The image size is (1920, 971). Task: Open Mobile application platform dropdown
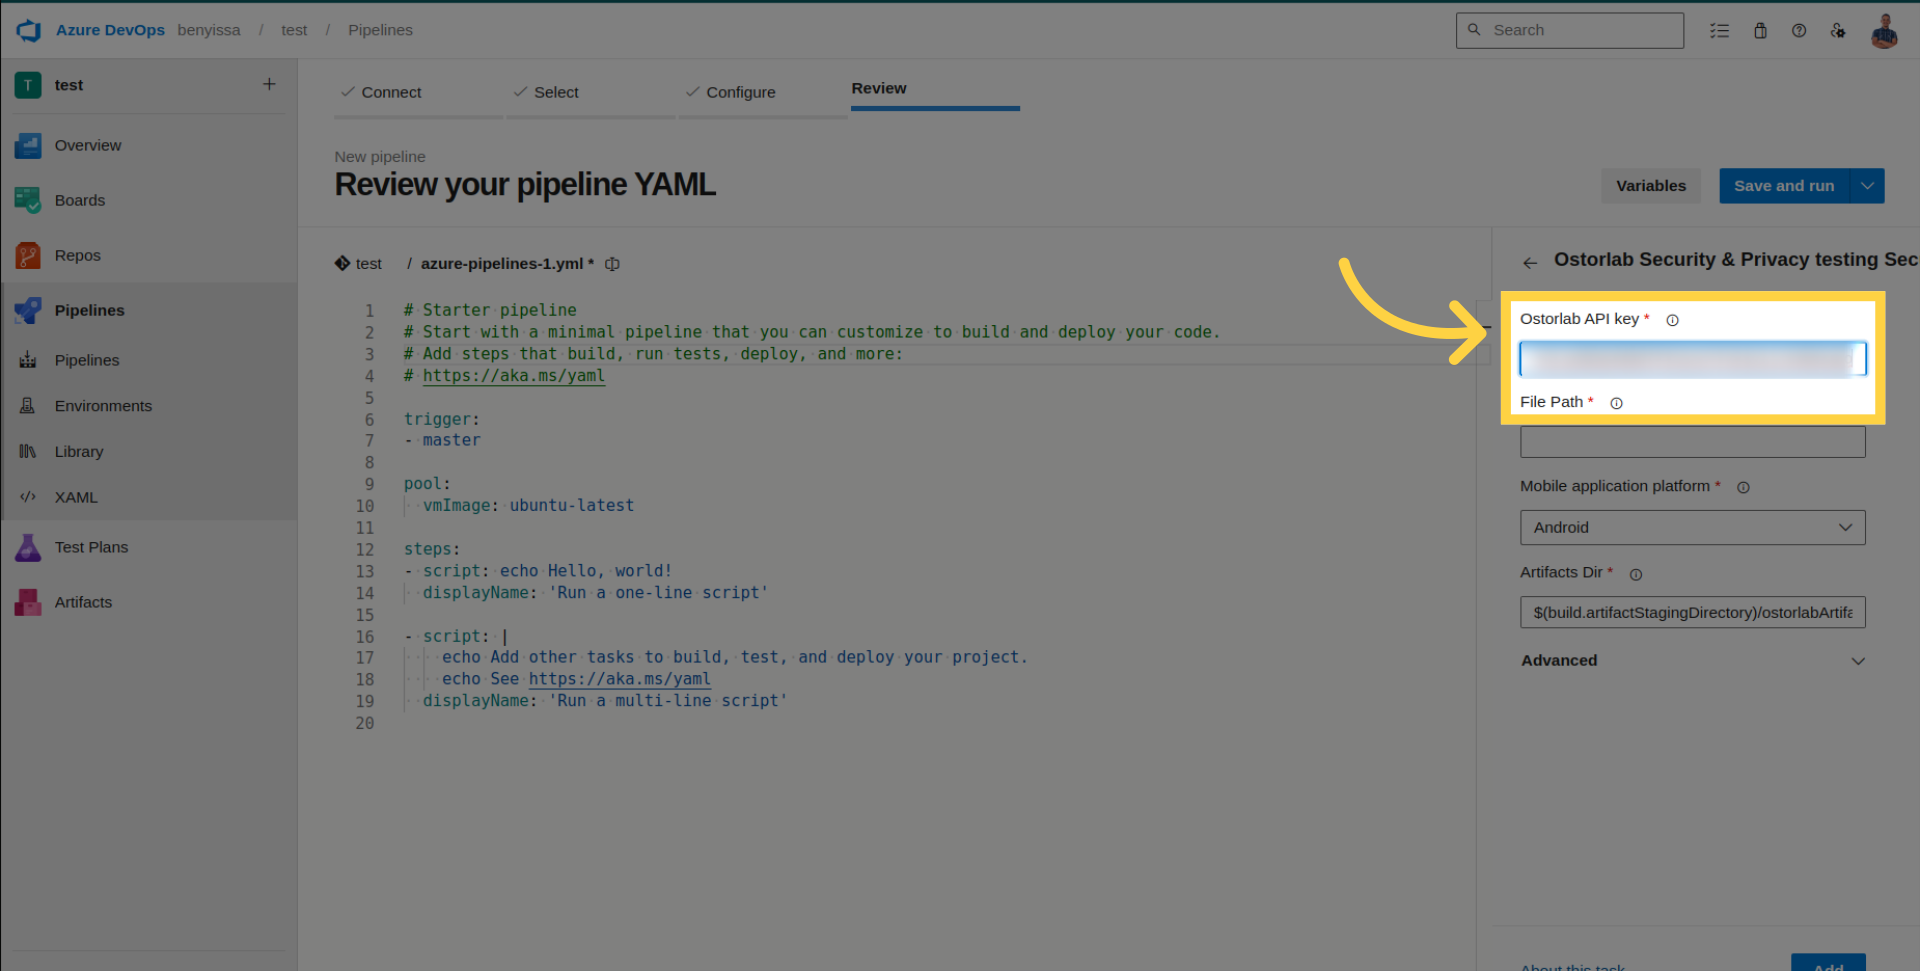1692,528
